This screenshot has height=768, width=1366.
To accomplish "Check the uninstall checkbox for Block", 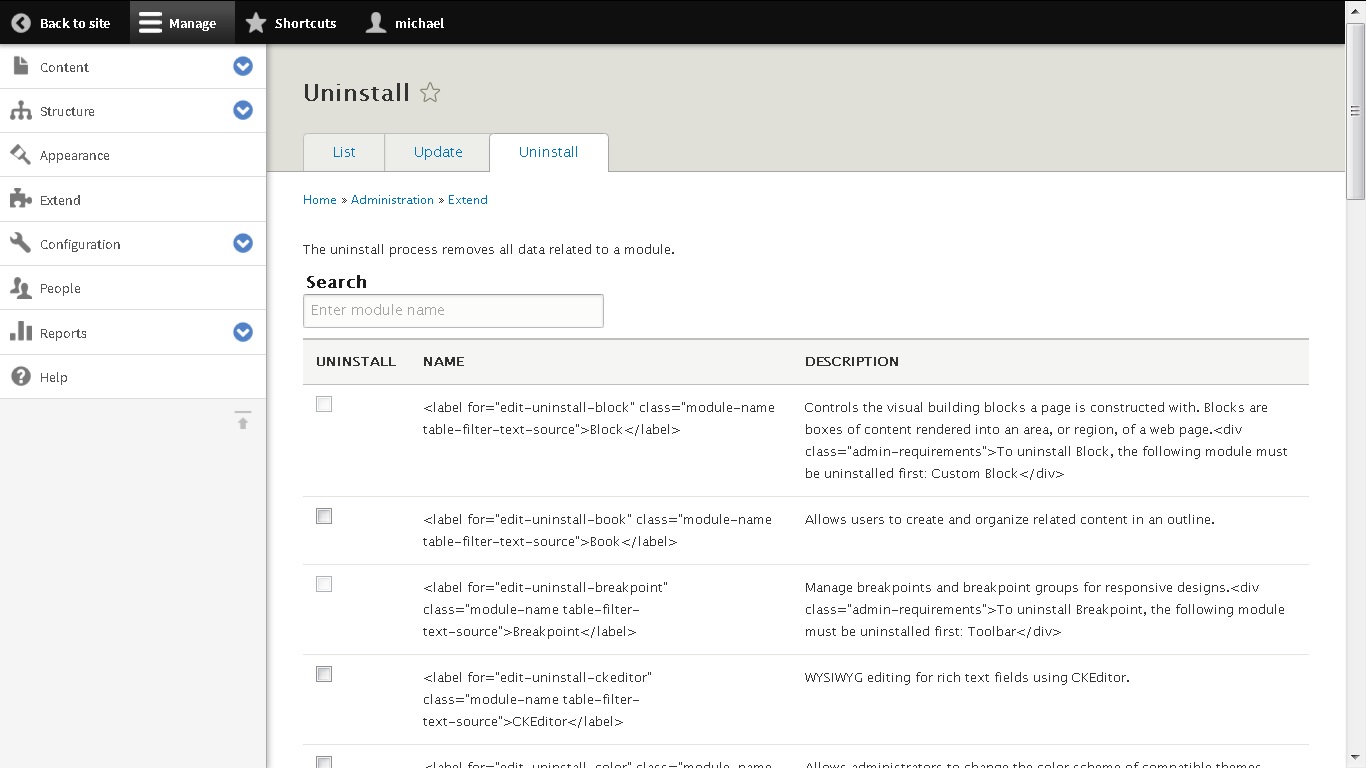I will click(323, 404).
